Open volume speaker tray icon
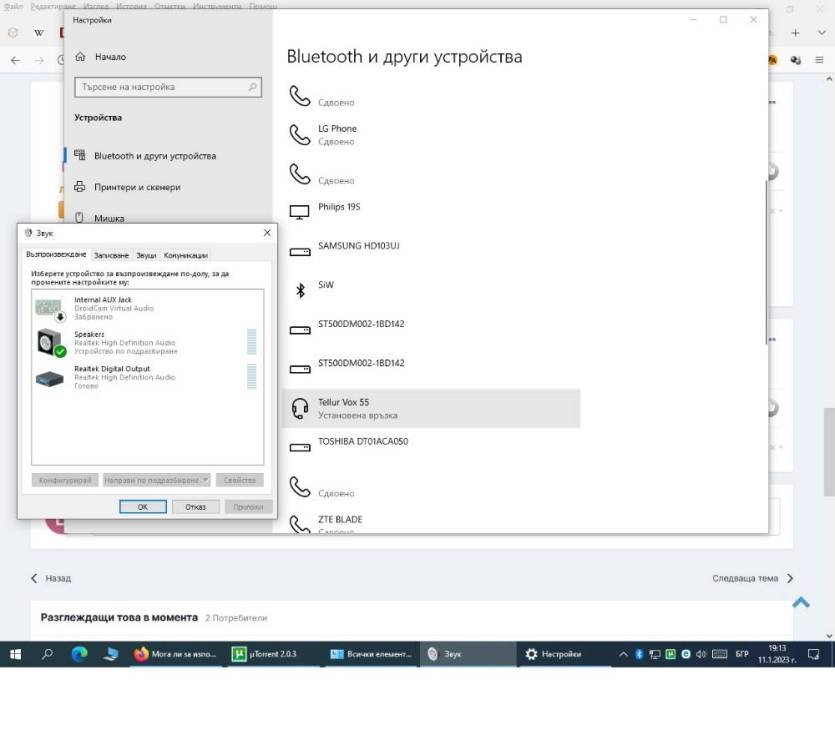Viewport: 835px width, 750px height. click(701, 654)
